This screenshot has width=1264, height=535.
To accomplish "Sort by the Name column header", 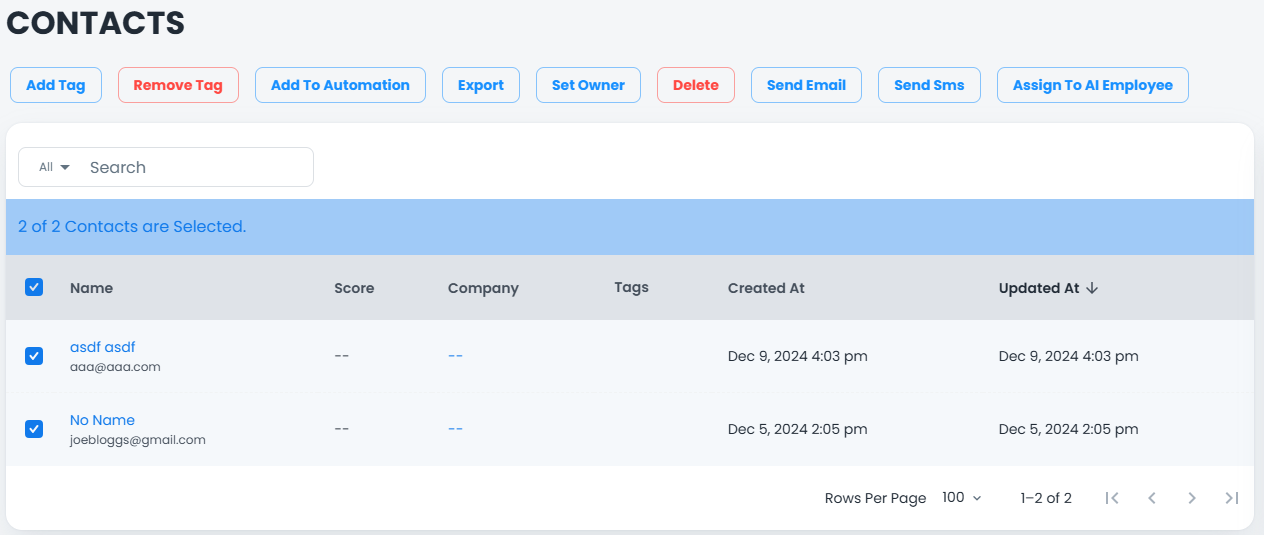I will [x=91, y=288].
